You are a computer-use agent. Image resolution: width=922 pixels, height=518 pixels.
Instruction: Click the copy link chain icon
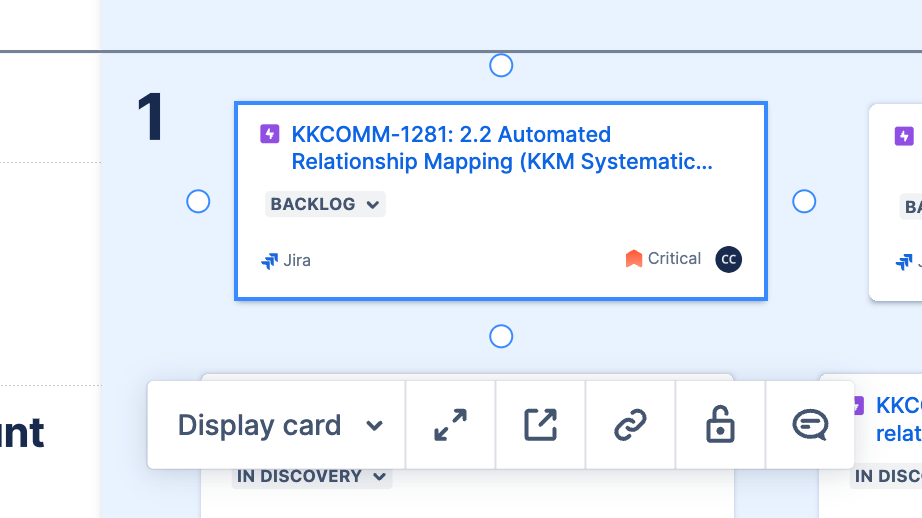point(630,425)
